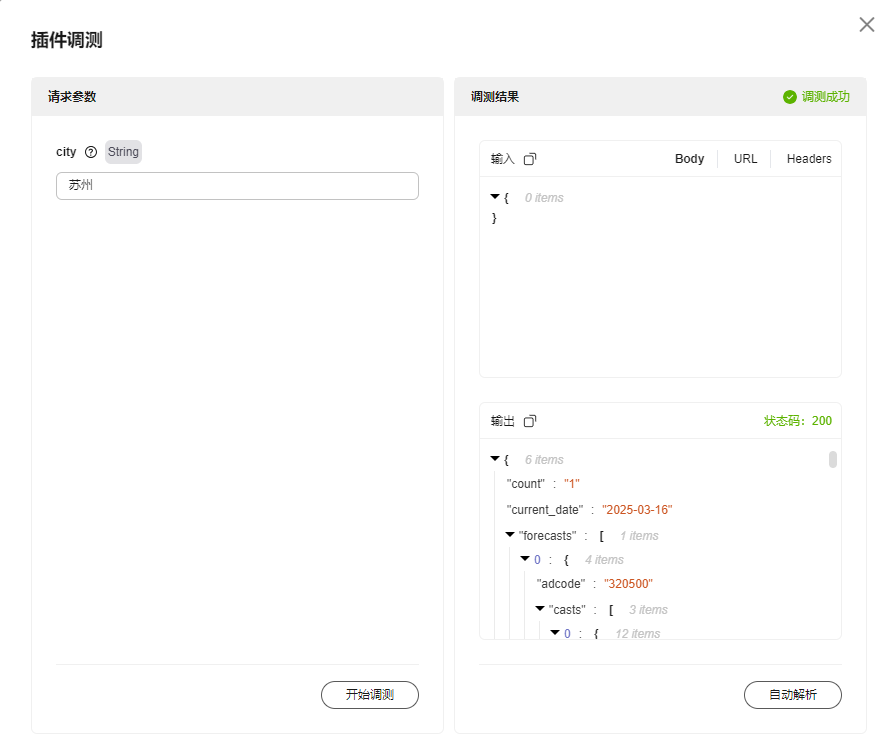Collapse forecasts item 0 object

coord(525,559)
